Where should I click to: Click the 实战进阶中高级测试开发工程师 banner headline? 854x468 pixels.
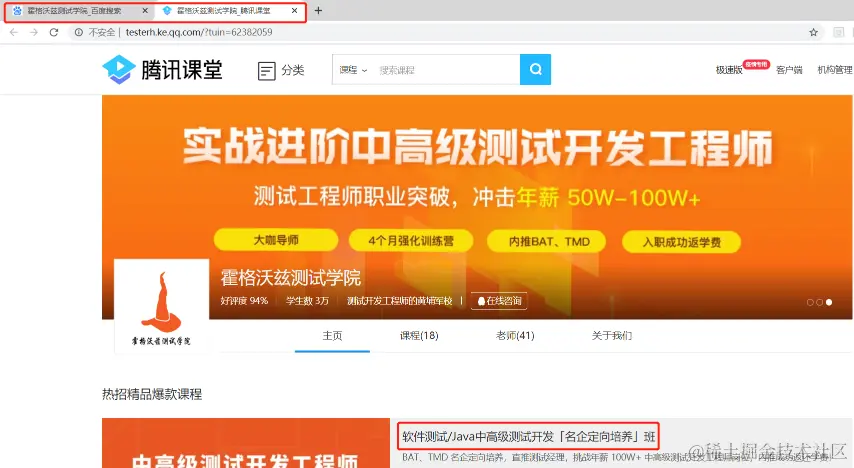(477, 148)
